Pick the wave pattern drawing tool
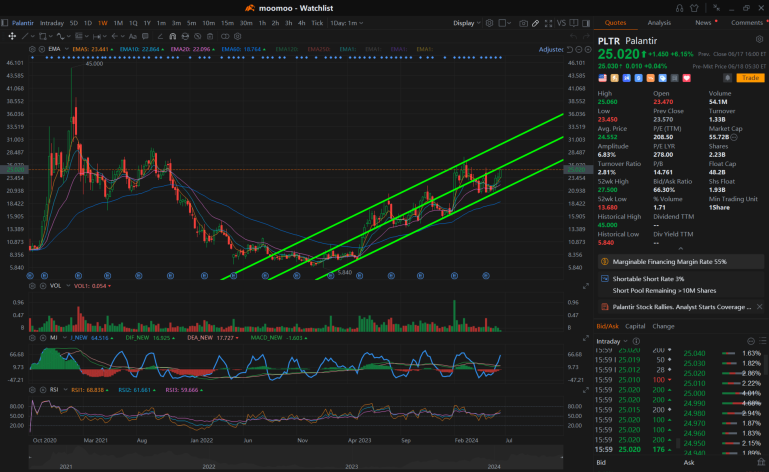The image size is (769, 472). [x=61, y=36]
